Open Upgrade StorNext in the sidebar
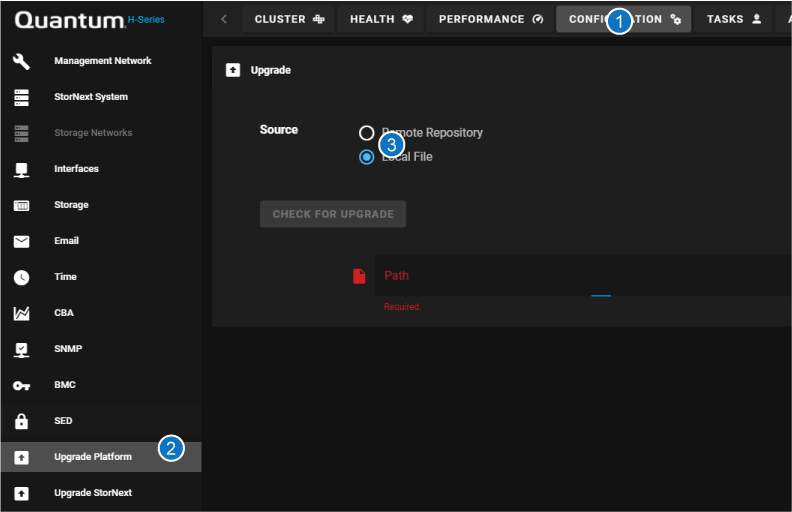The width and height of the screenshot is (792, 512). pos(93,493)
